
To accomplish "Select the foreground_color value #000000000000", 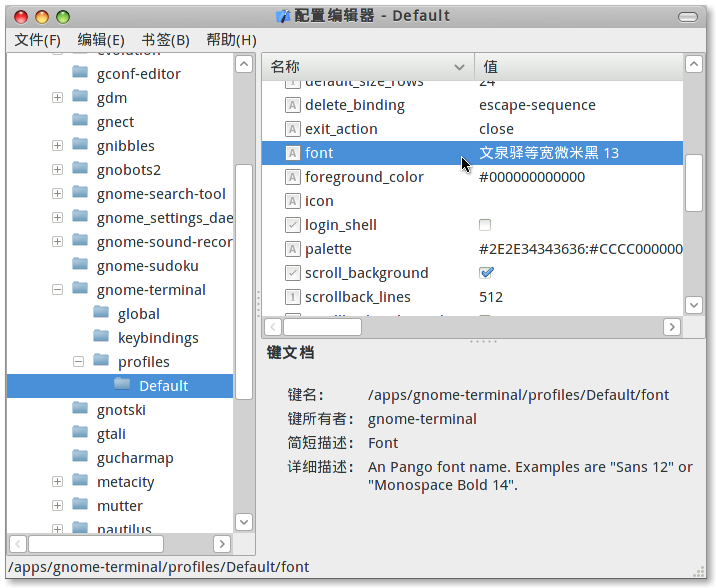I will [532, 177].
